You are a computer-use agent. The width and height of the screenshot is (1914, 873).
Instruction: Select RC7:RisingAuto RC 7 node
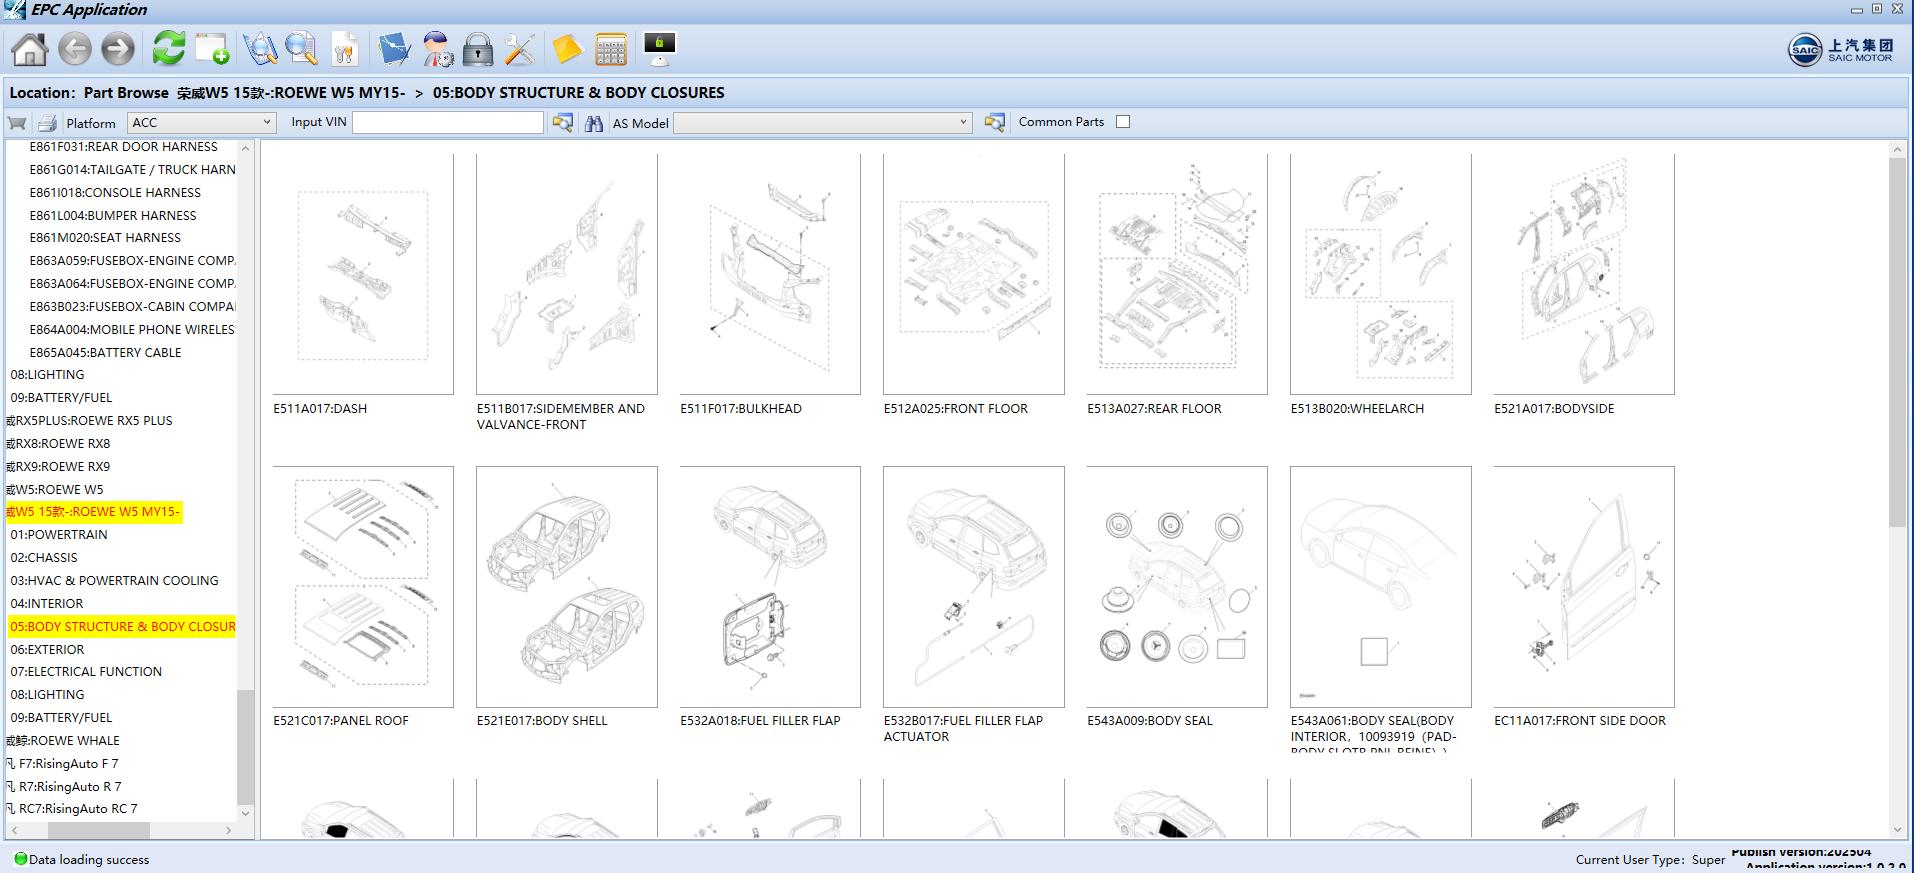coord(72,809)
